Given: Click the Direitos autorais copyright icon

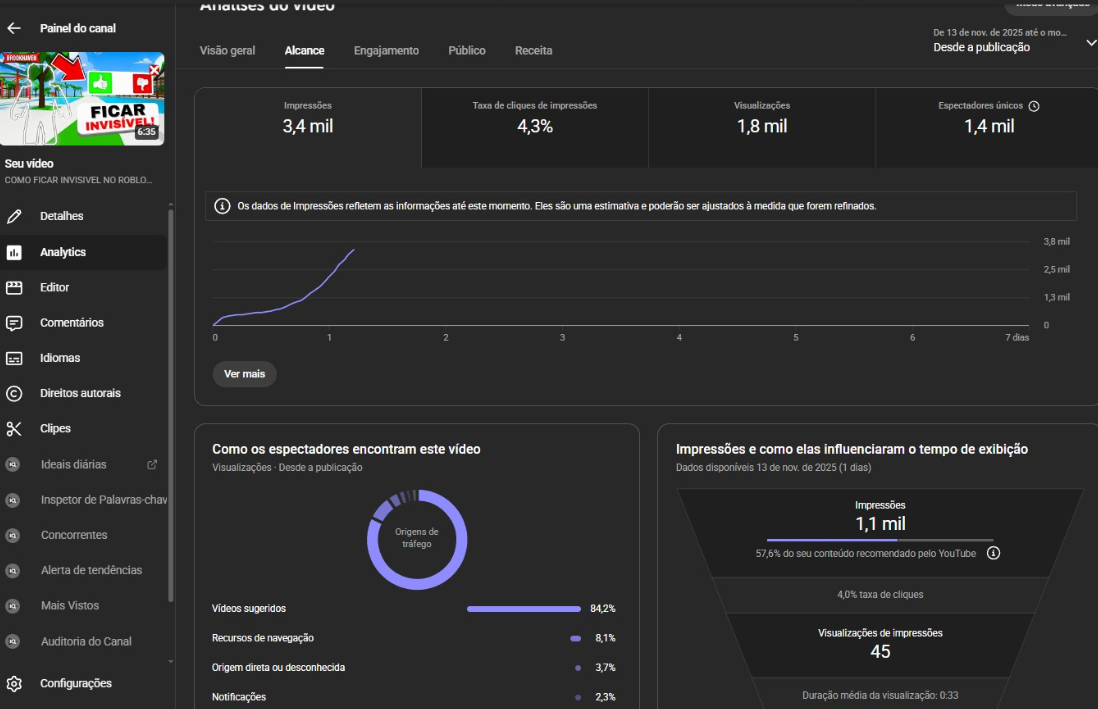Looking at the screenshot, I should point(14,393).
